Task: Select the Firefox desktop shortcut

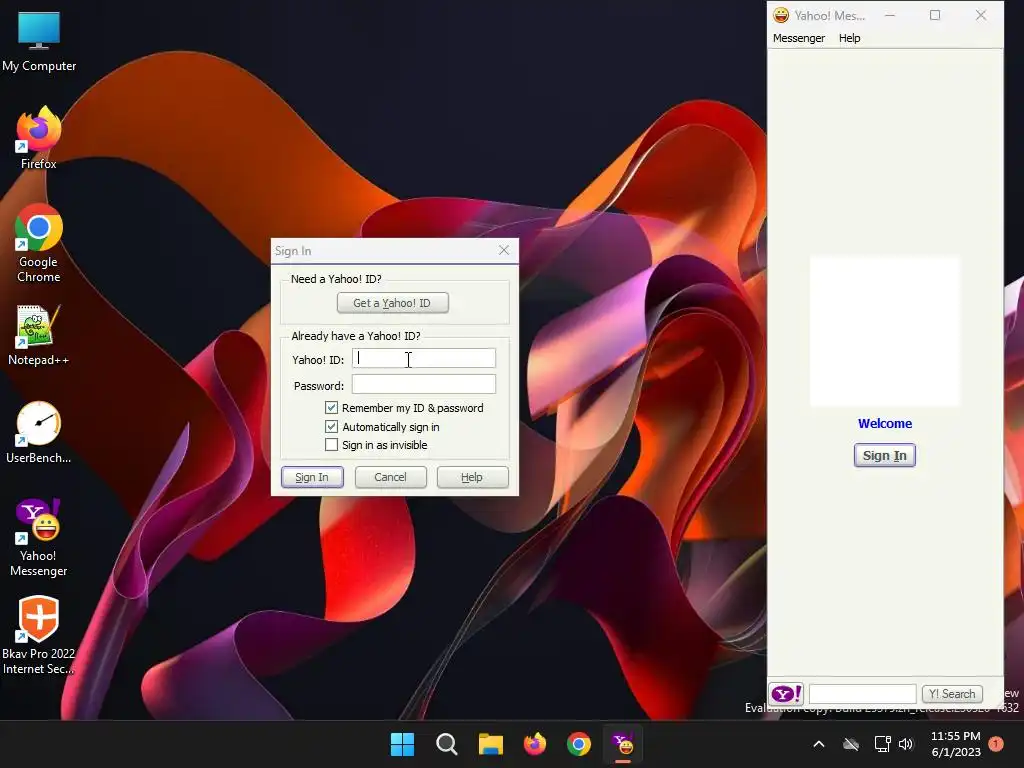Action: pos(39,137)
